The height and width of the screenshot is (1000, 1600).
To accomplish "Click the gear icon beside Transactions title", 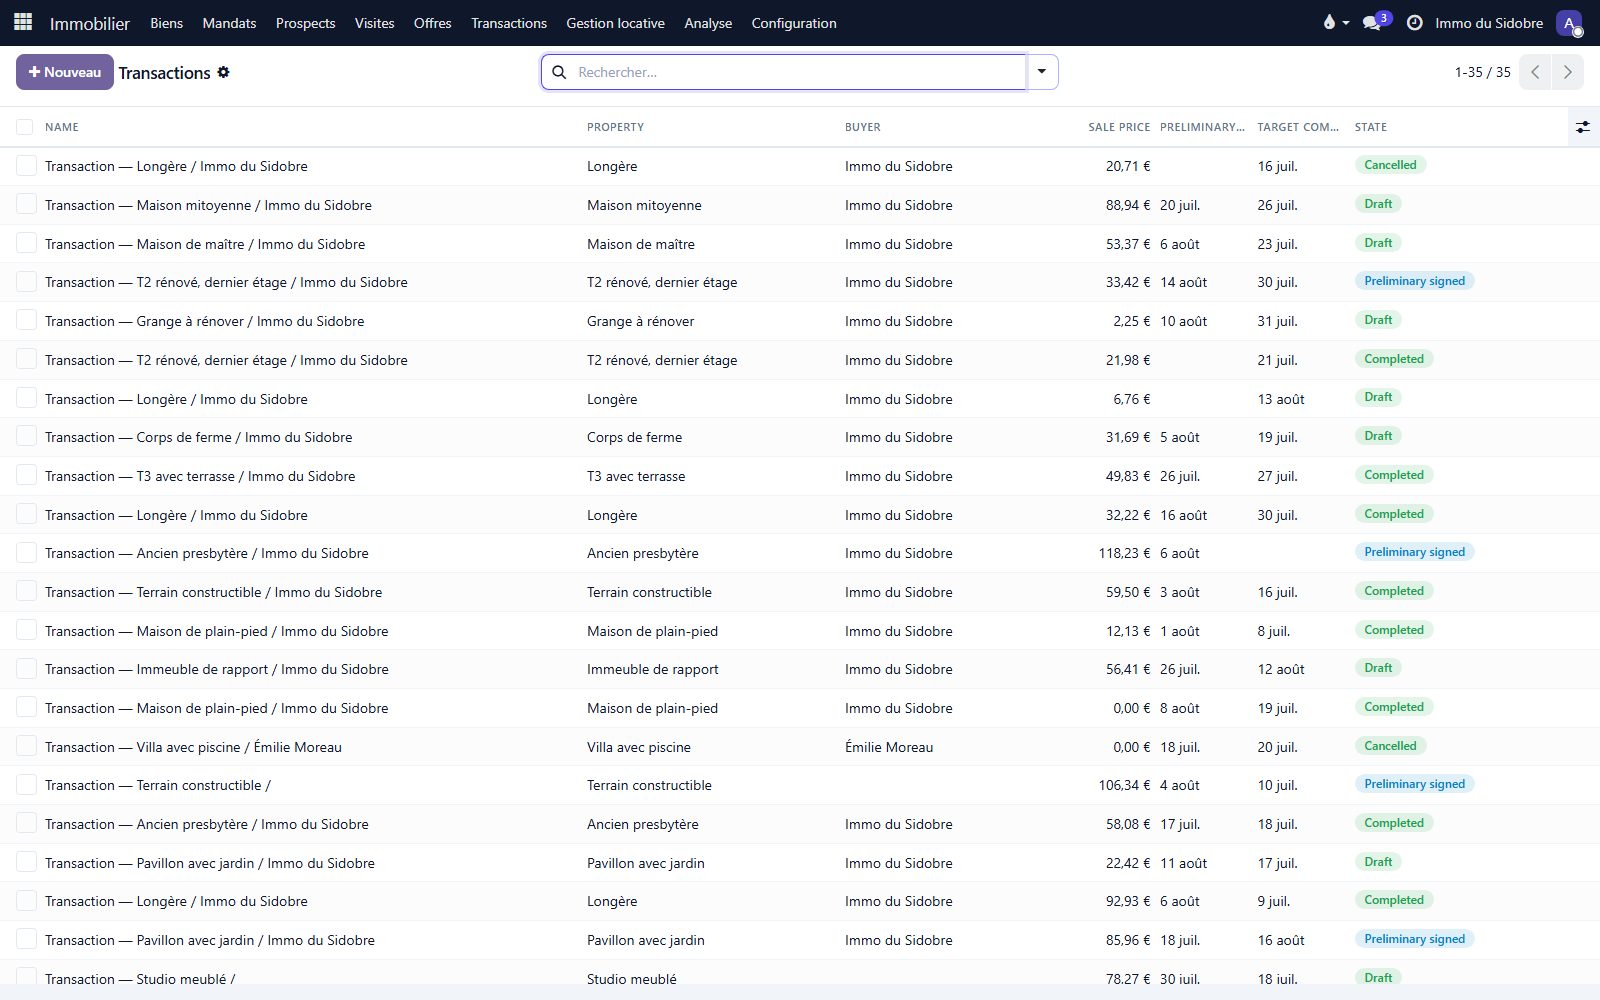I will [x=223, y=72].
